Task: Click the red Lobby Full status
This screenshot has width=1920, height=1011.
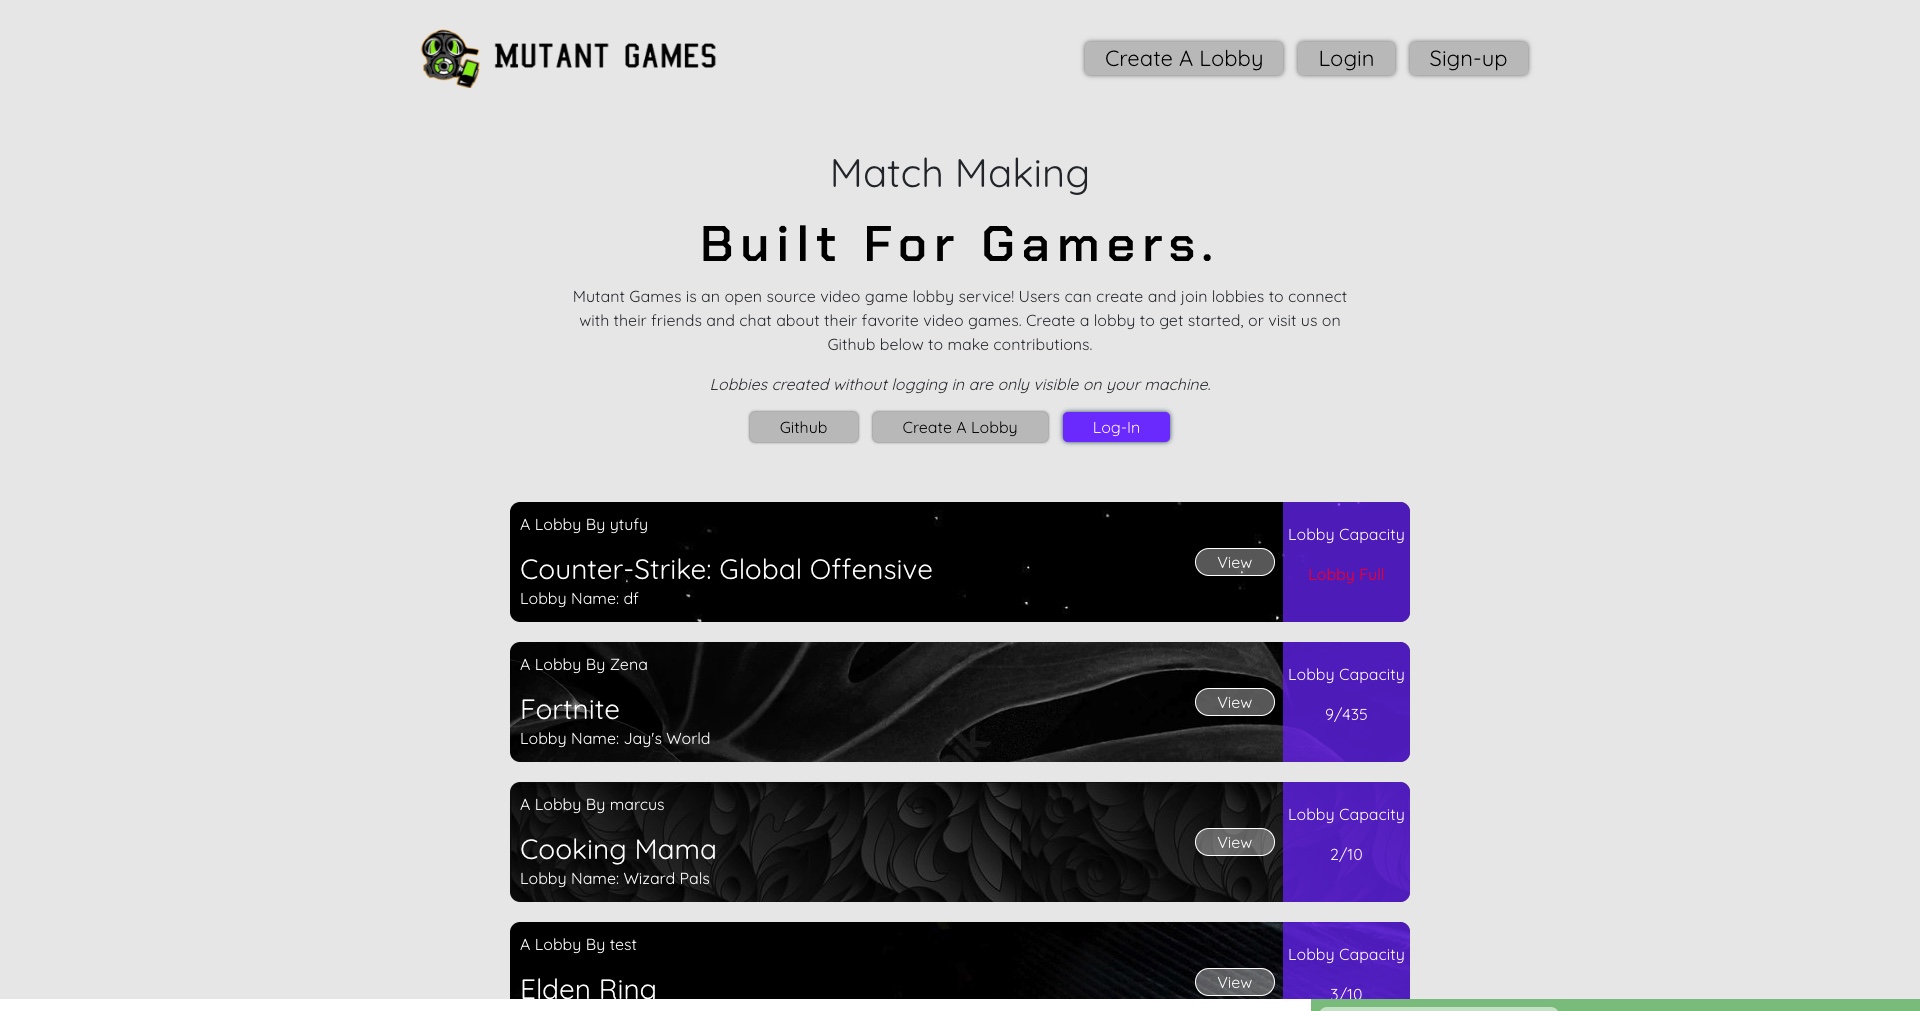Action: coord(1345,575)
